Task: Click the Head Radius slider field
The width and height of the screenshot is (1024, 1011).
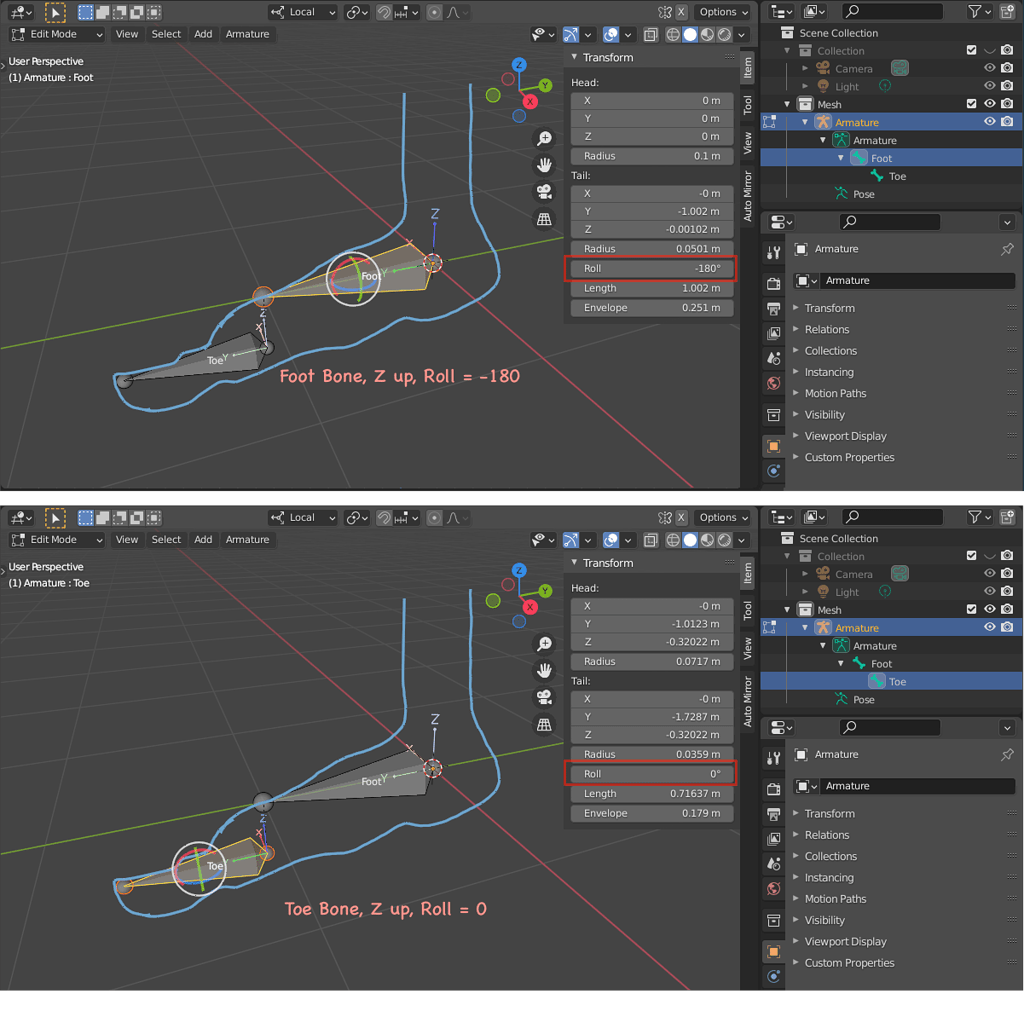Action: [651, 156]
